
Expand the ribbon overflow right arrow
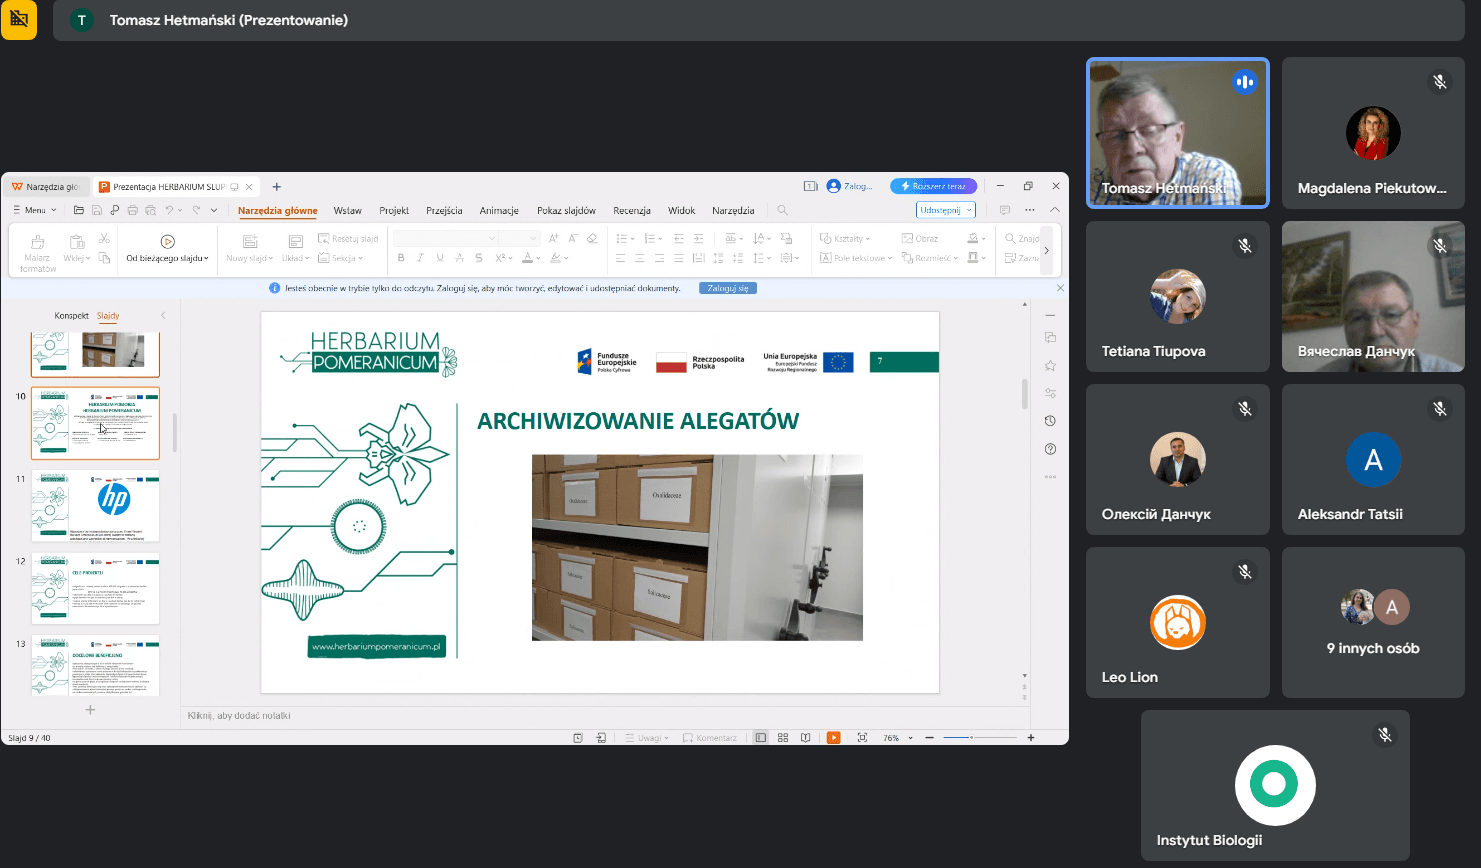coord(1047,250)
